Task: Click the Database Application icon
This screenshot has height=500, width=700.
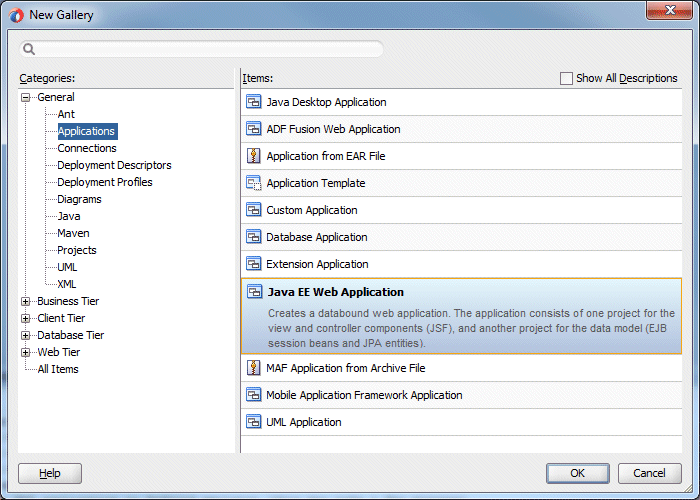Action: click(254, 237)
